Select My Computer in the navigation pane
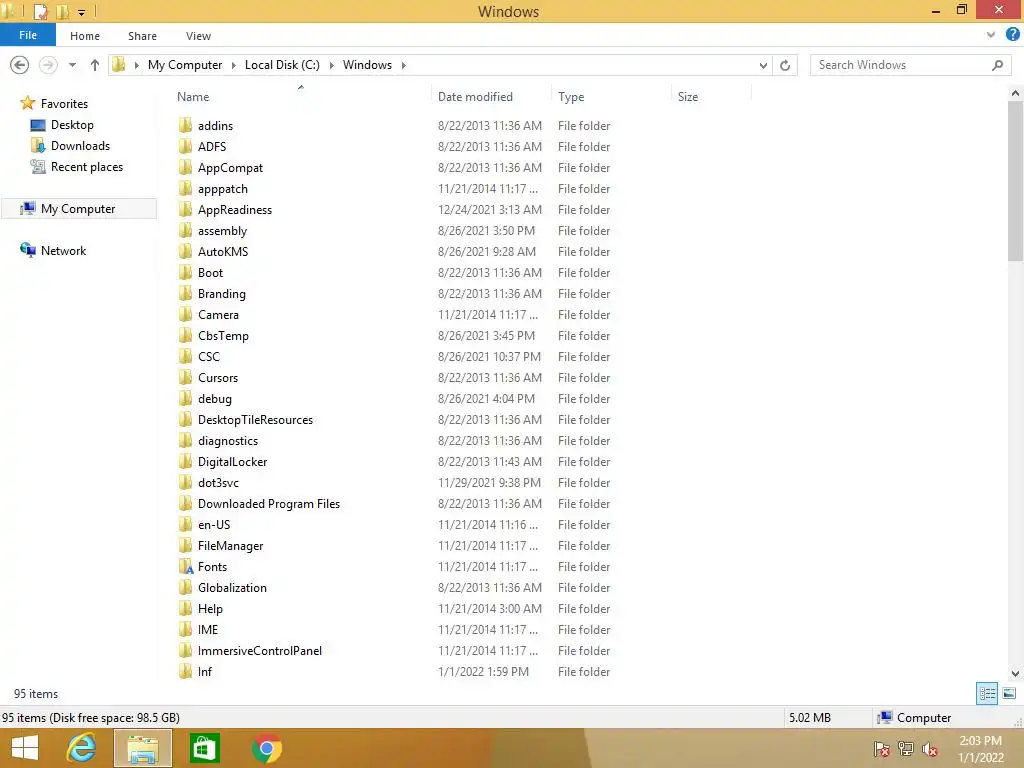1024x768 pixels. (x=78, y=208)
